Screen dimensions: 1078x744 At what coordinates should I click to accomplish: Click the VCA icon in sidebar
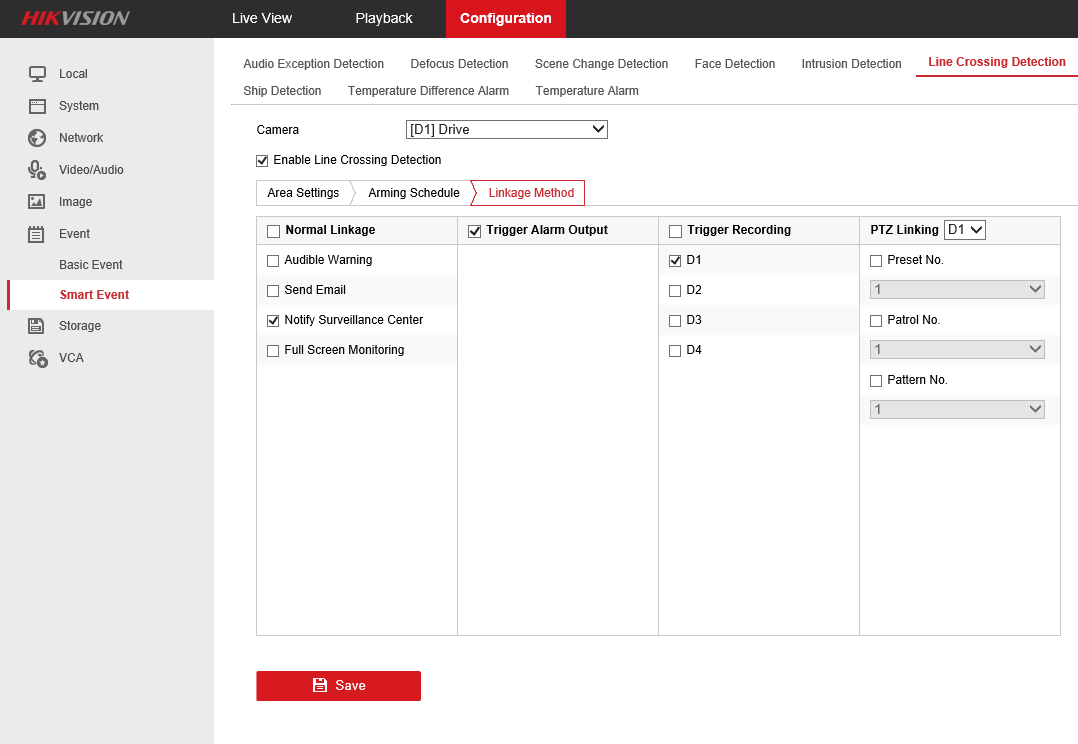(x=37, y=358)
